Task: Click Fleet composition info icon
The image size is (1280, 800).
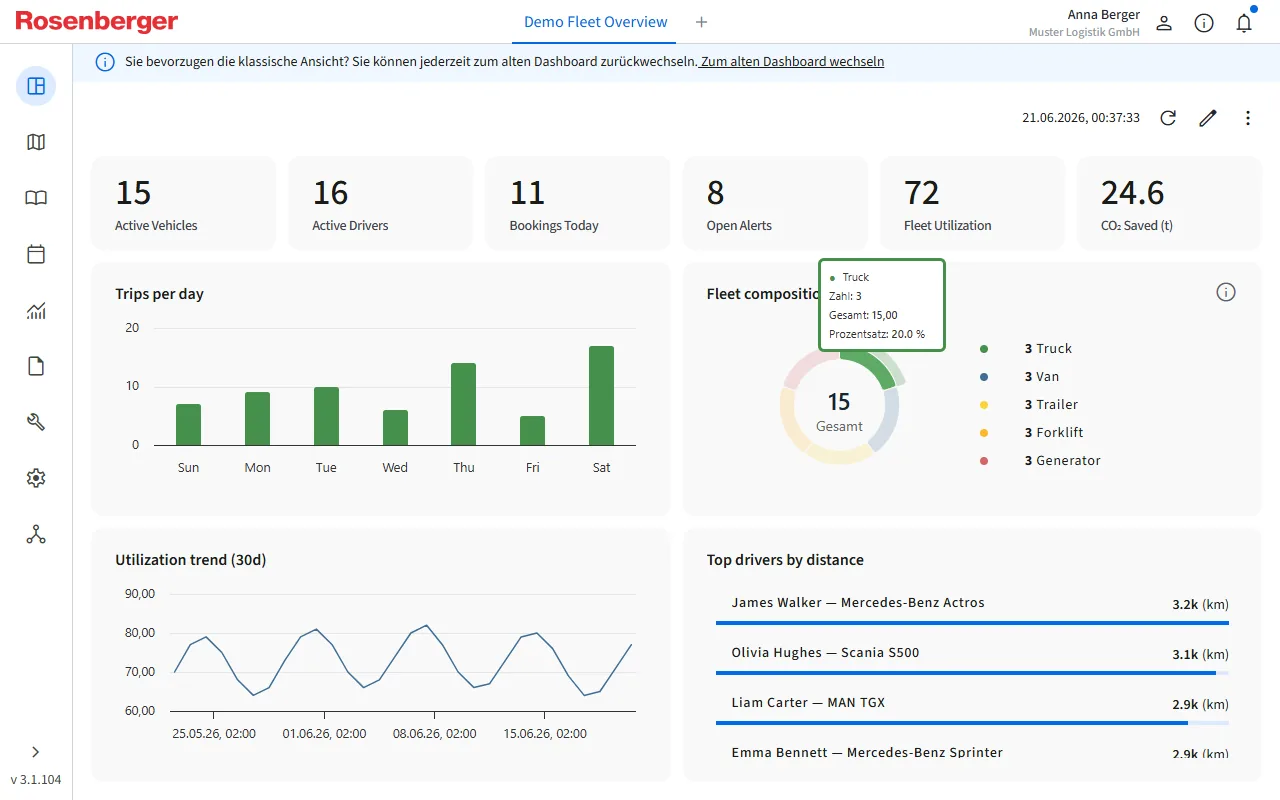Action: 1226,292
